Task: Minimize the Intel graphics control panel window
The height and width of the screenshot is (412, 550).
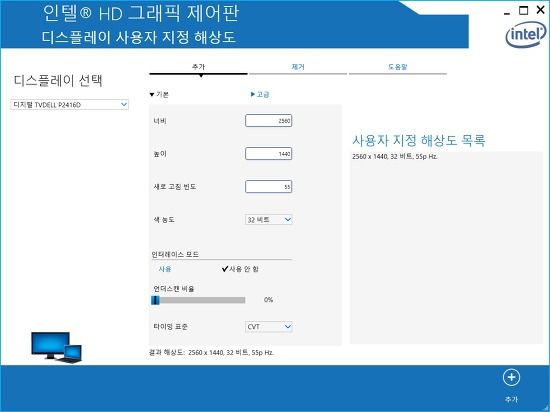Action: [507, 12]
